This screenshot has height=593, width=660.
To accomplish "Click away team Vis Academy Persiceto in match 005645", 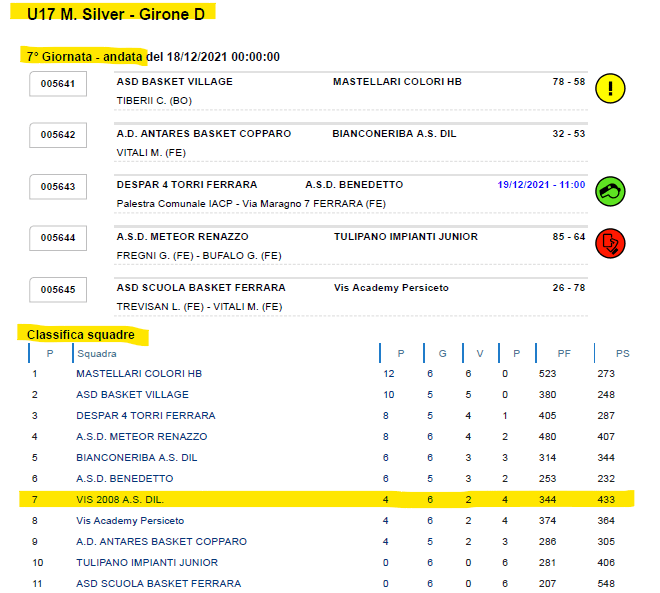I will pyautogui.click(x=391, y=288).
